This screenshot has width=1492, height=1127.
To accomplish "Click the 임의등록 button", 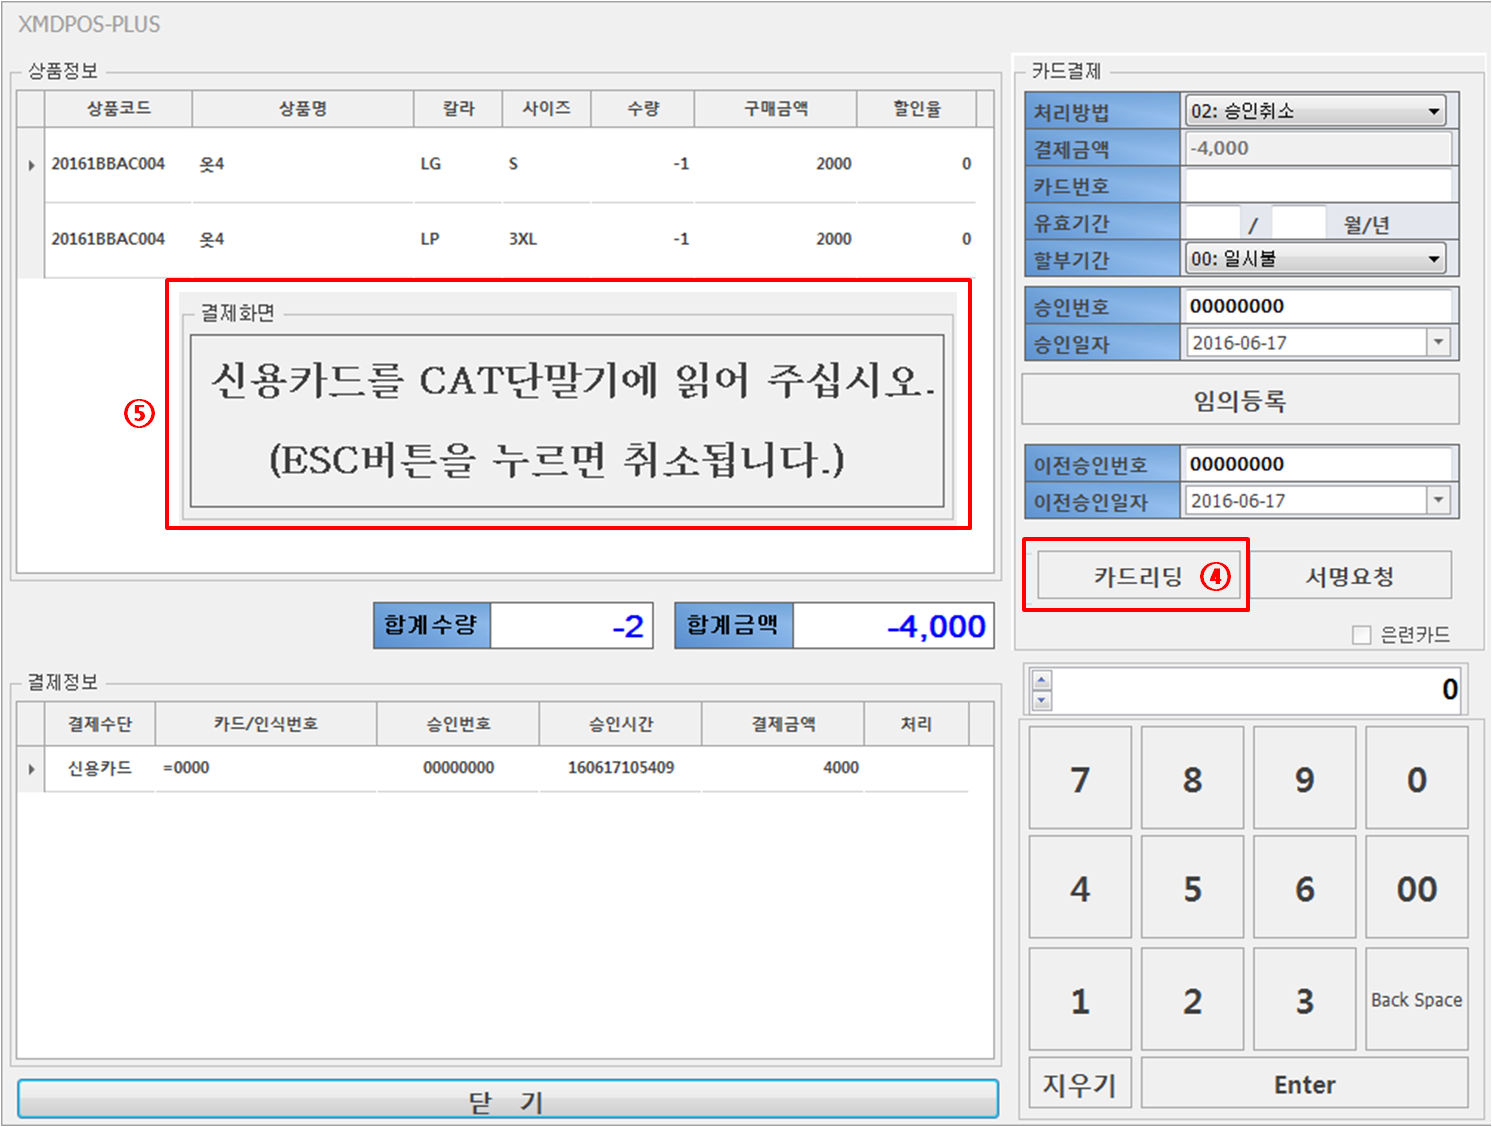I will coord(1240,400).
